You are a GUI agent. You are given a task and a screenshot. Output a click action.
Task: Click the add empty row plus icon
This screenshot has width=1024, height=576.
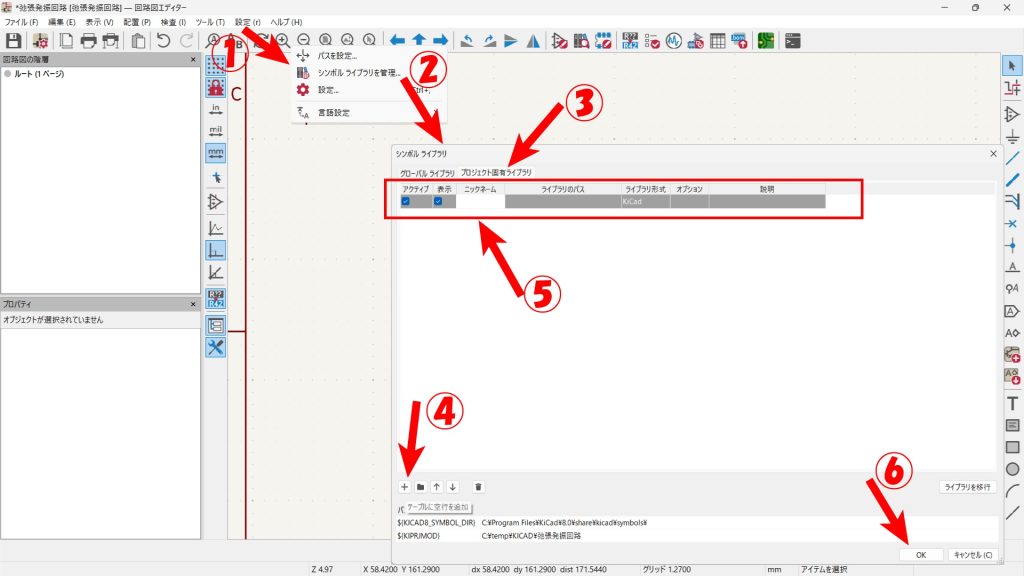point(405,487)
